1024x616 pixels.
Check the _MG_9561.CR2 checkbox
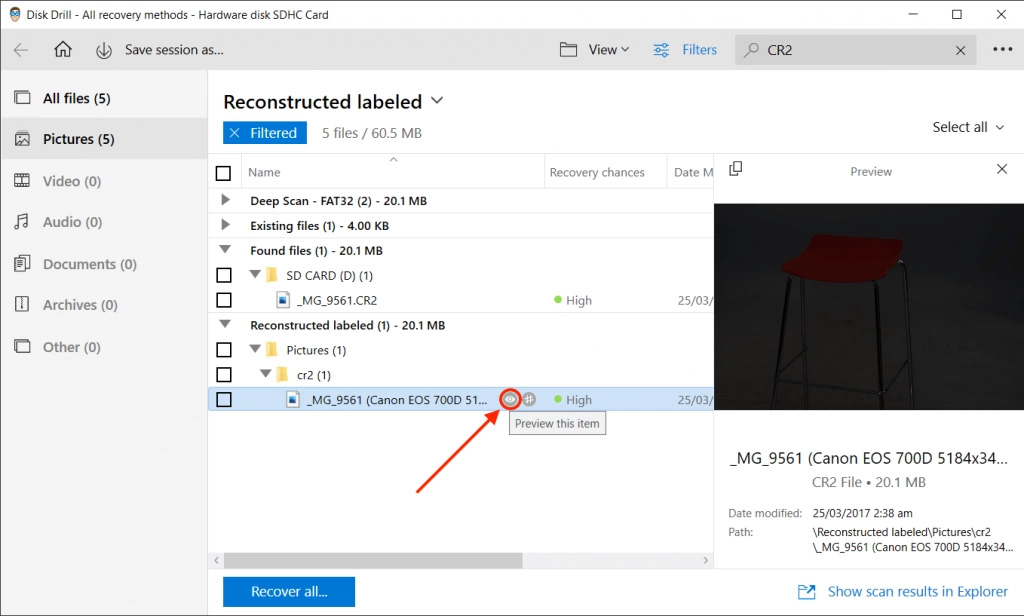pyautogui.click(x=223, y=300)
